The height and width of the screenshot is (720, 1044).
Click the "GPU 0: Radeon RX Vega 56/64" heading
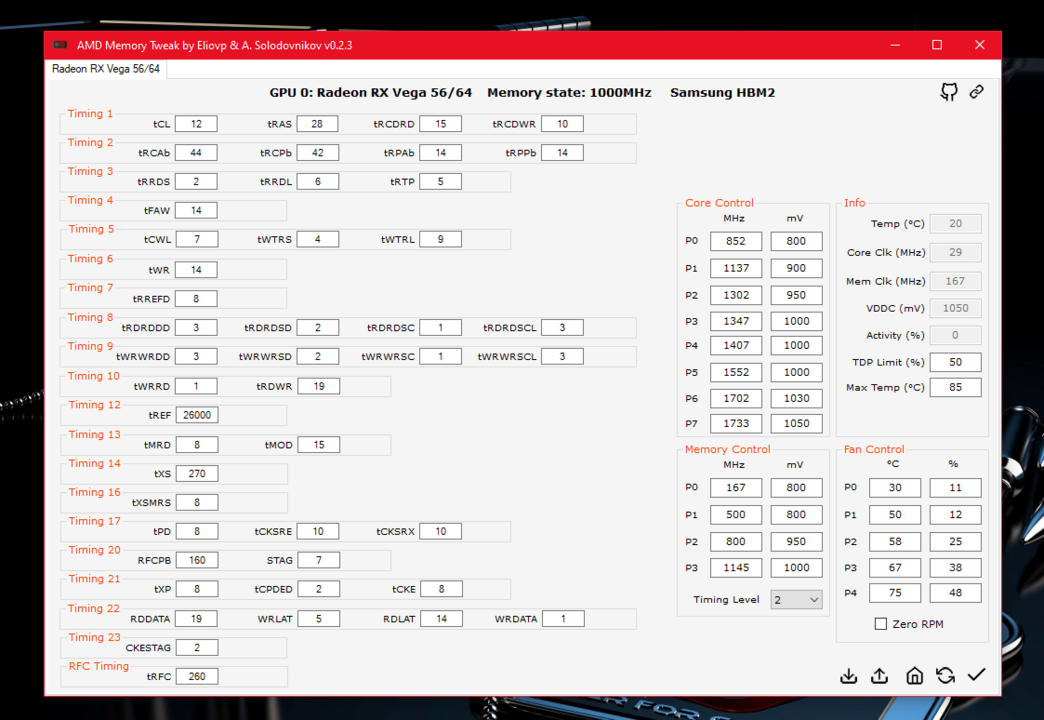[371, 93]
